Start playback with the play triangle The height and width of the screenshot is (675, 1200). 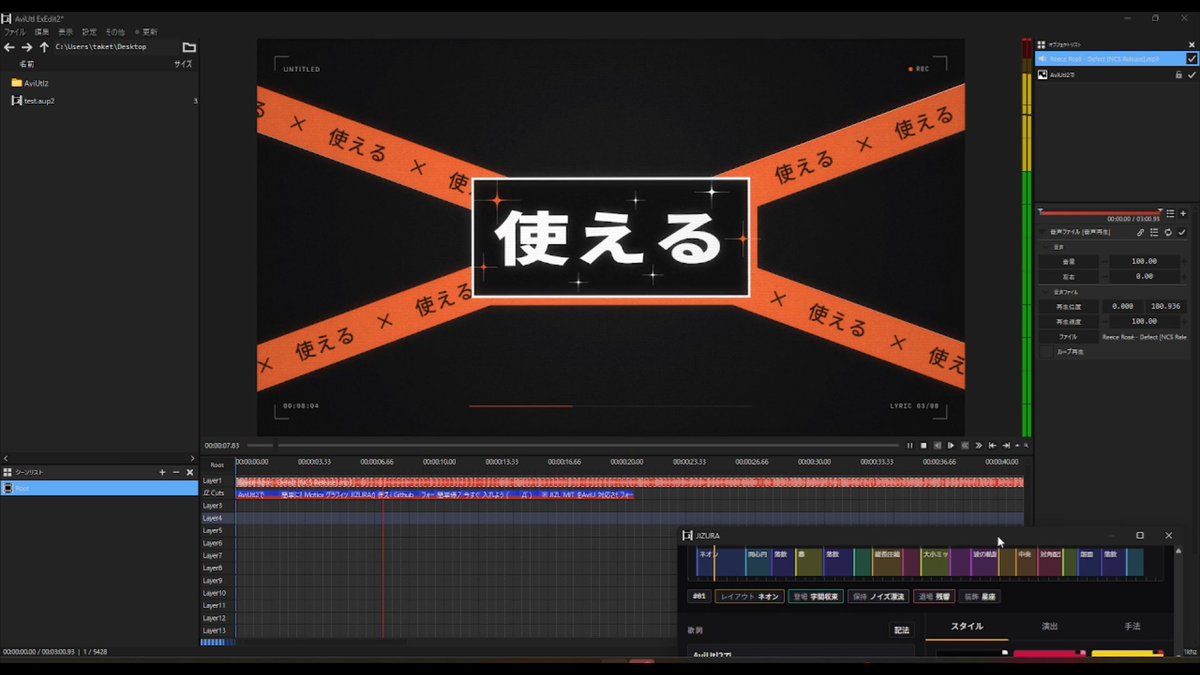pos(951,445)
